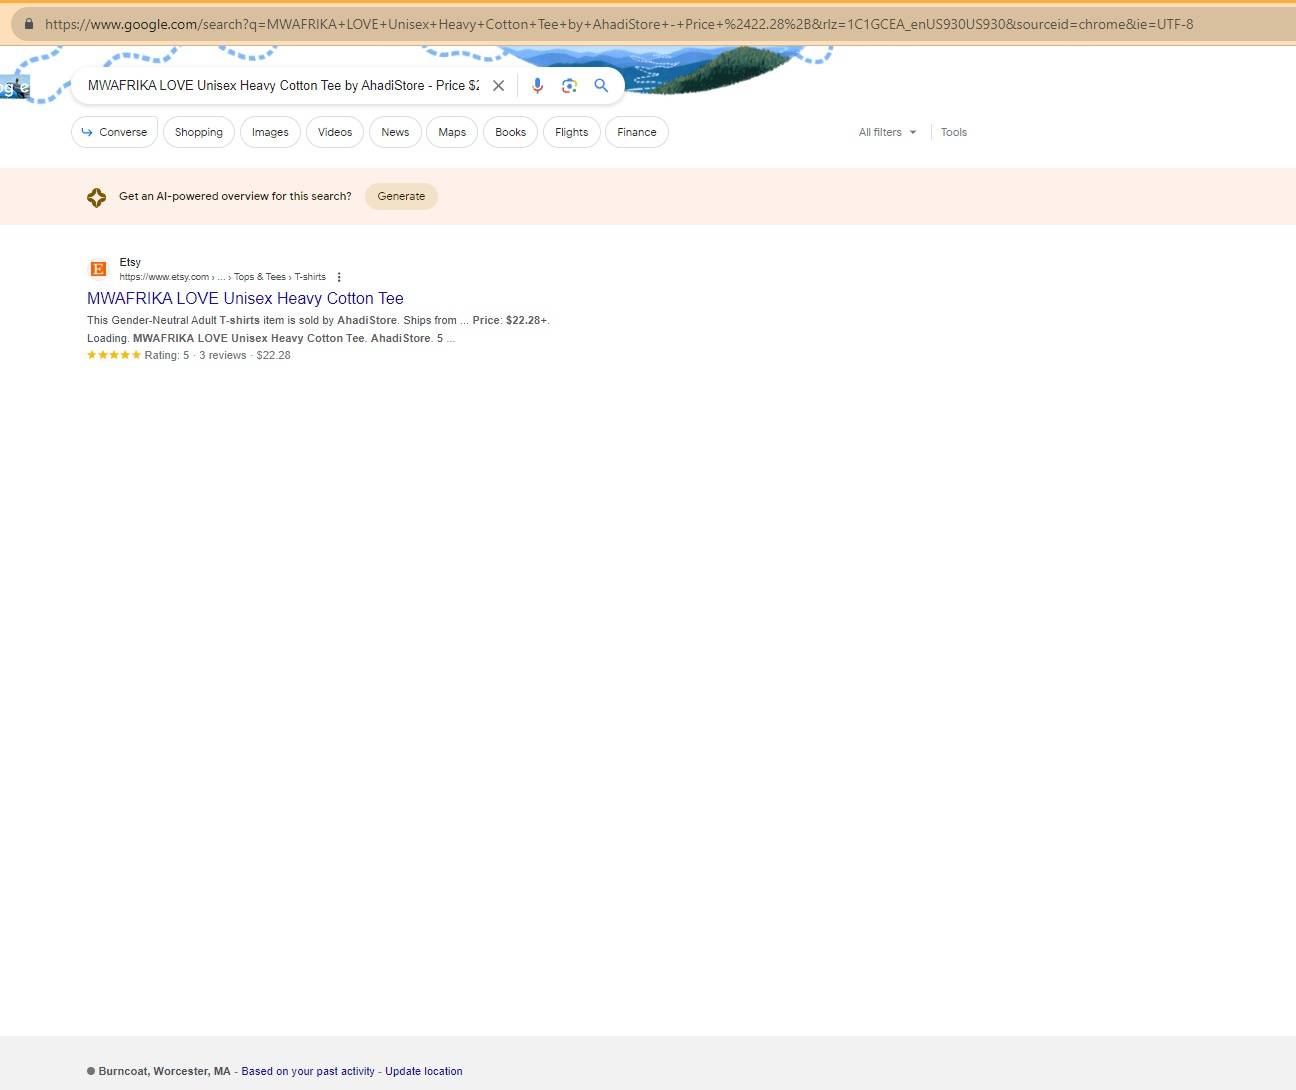The height and width of the screenshot is (1090, 1296).
Task: Open Google Lens image search
Action: coord(569,86)
